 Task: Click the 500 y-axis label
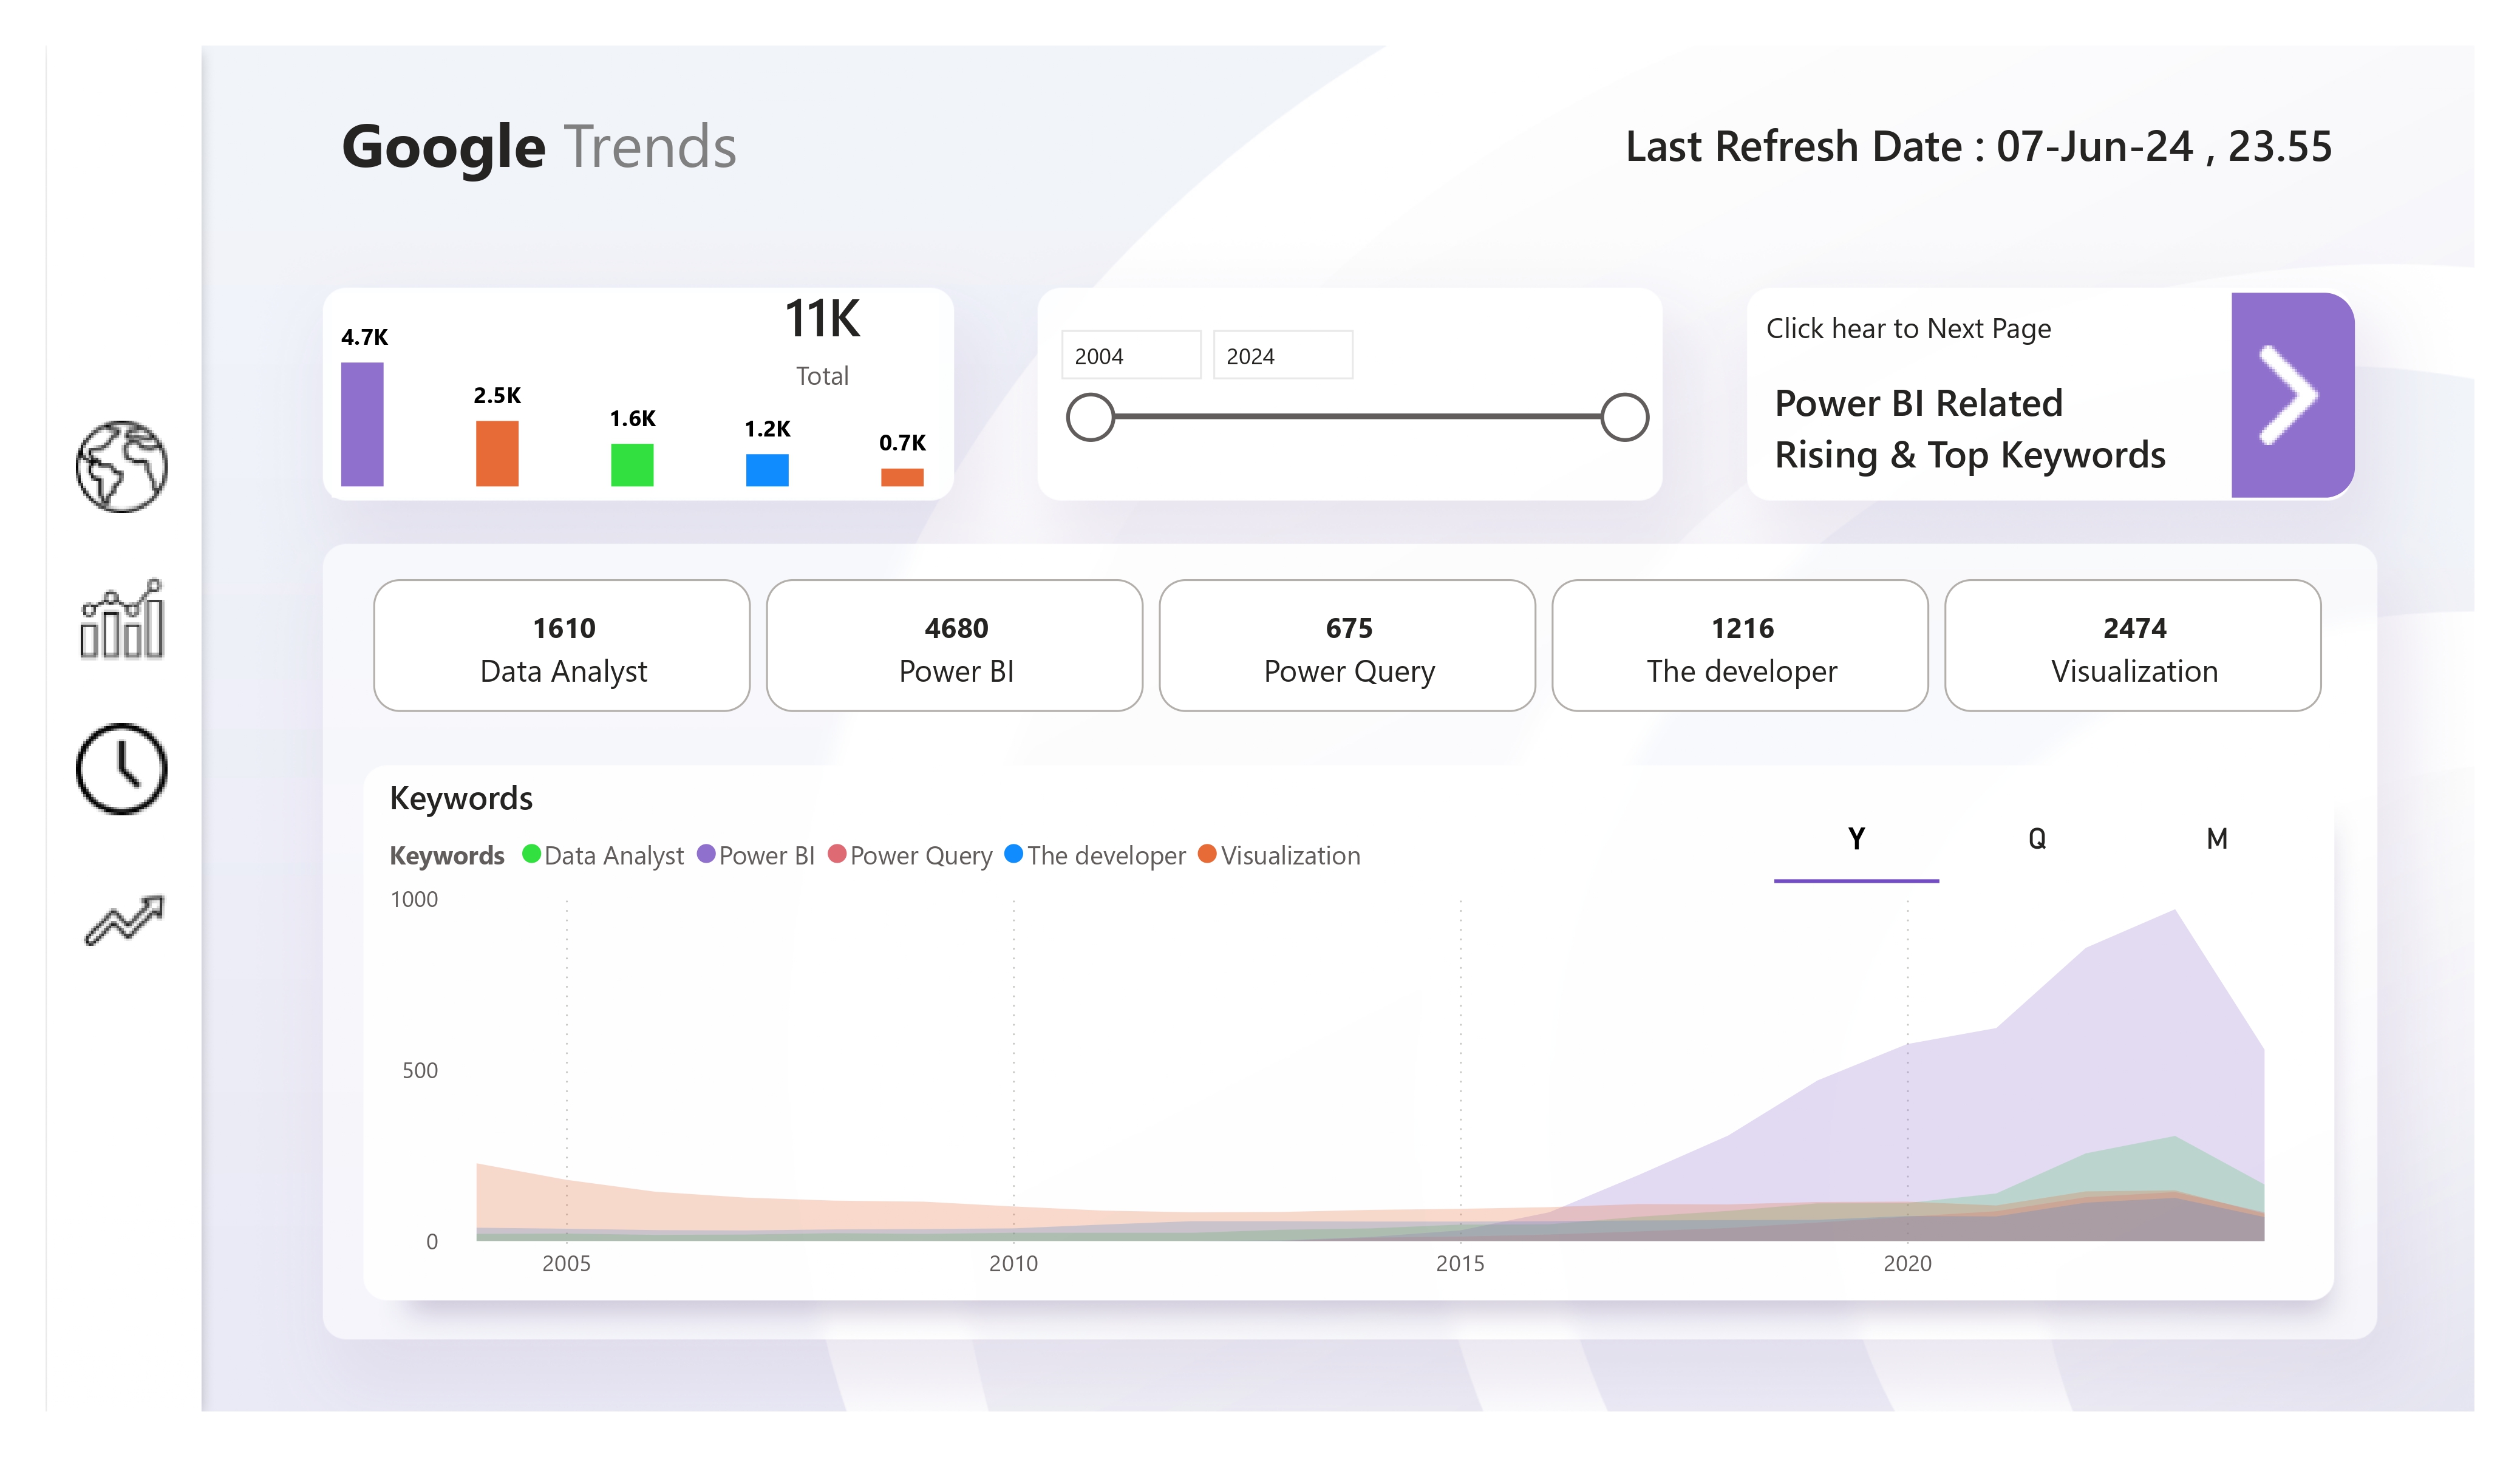pos(420,1071)
